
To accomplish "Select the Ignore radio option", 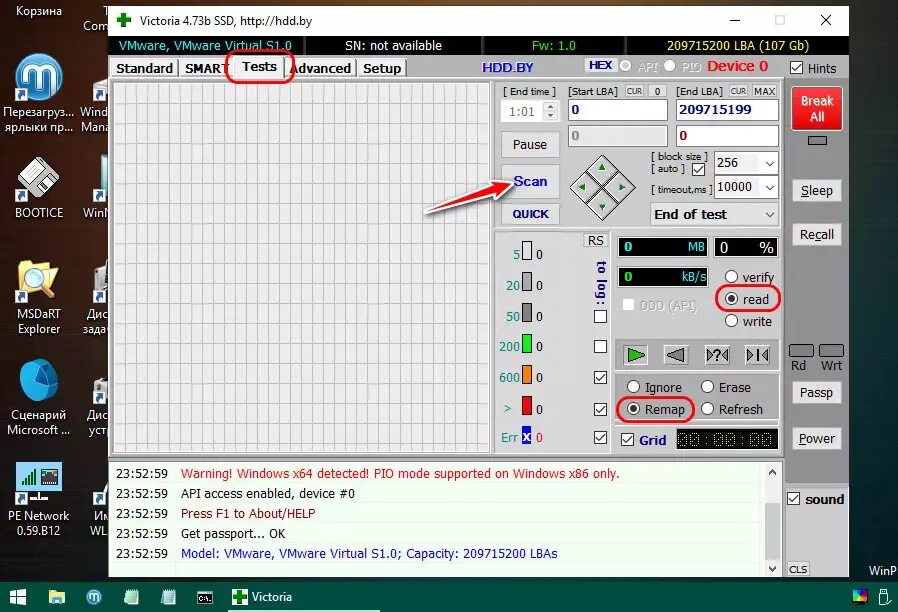I will click(633, 387).
